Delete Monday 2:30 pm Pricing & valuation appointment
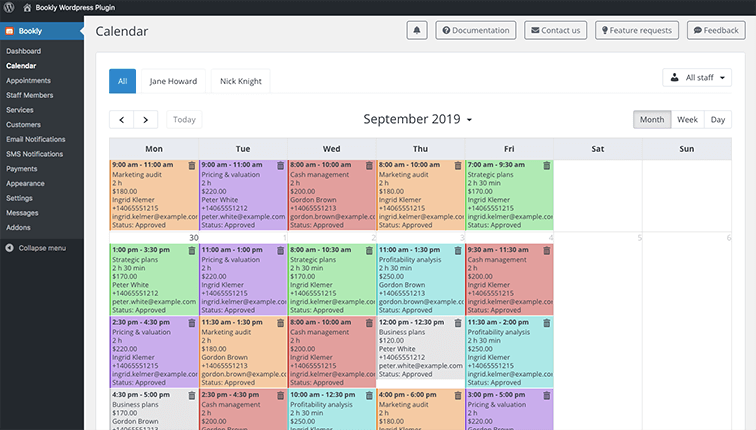Image resolution: width=756 pixels, height=430 pixels. coord(191,323)
